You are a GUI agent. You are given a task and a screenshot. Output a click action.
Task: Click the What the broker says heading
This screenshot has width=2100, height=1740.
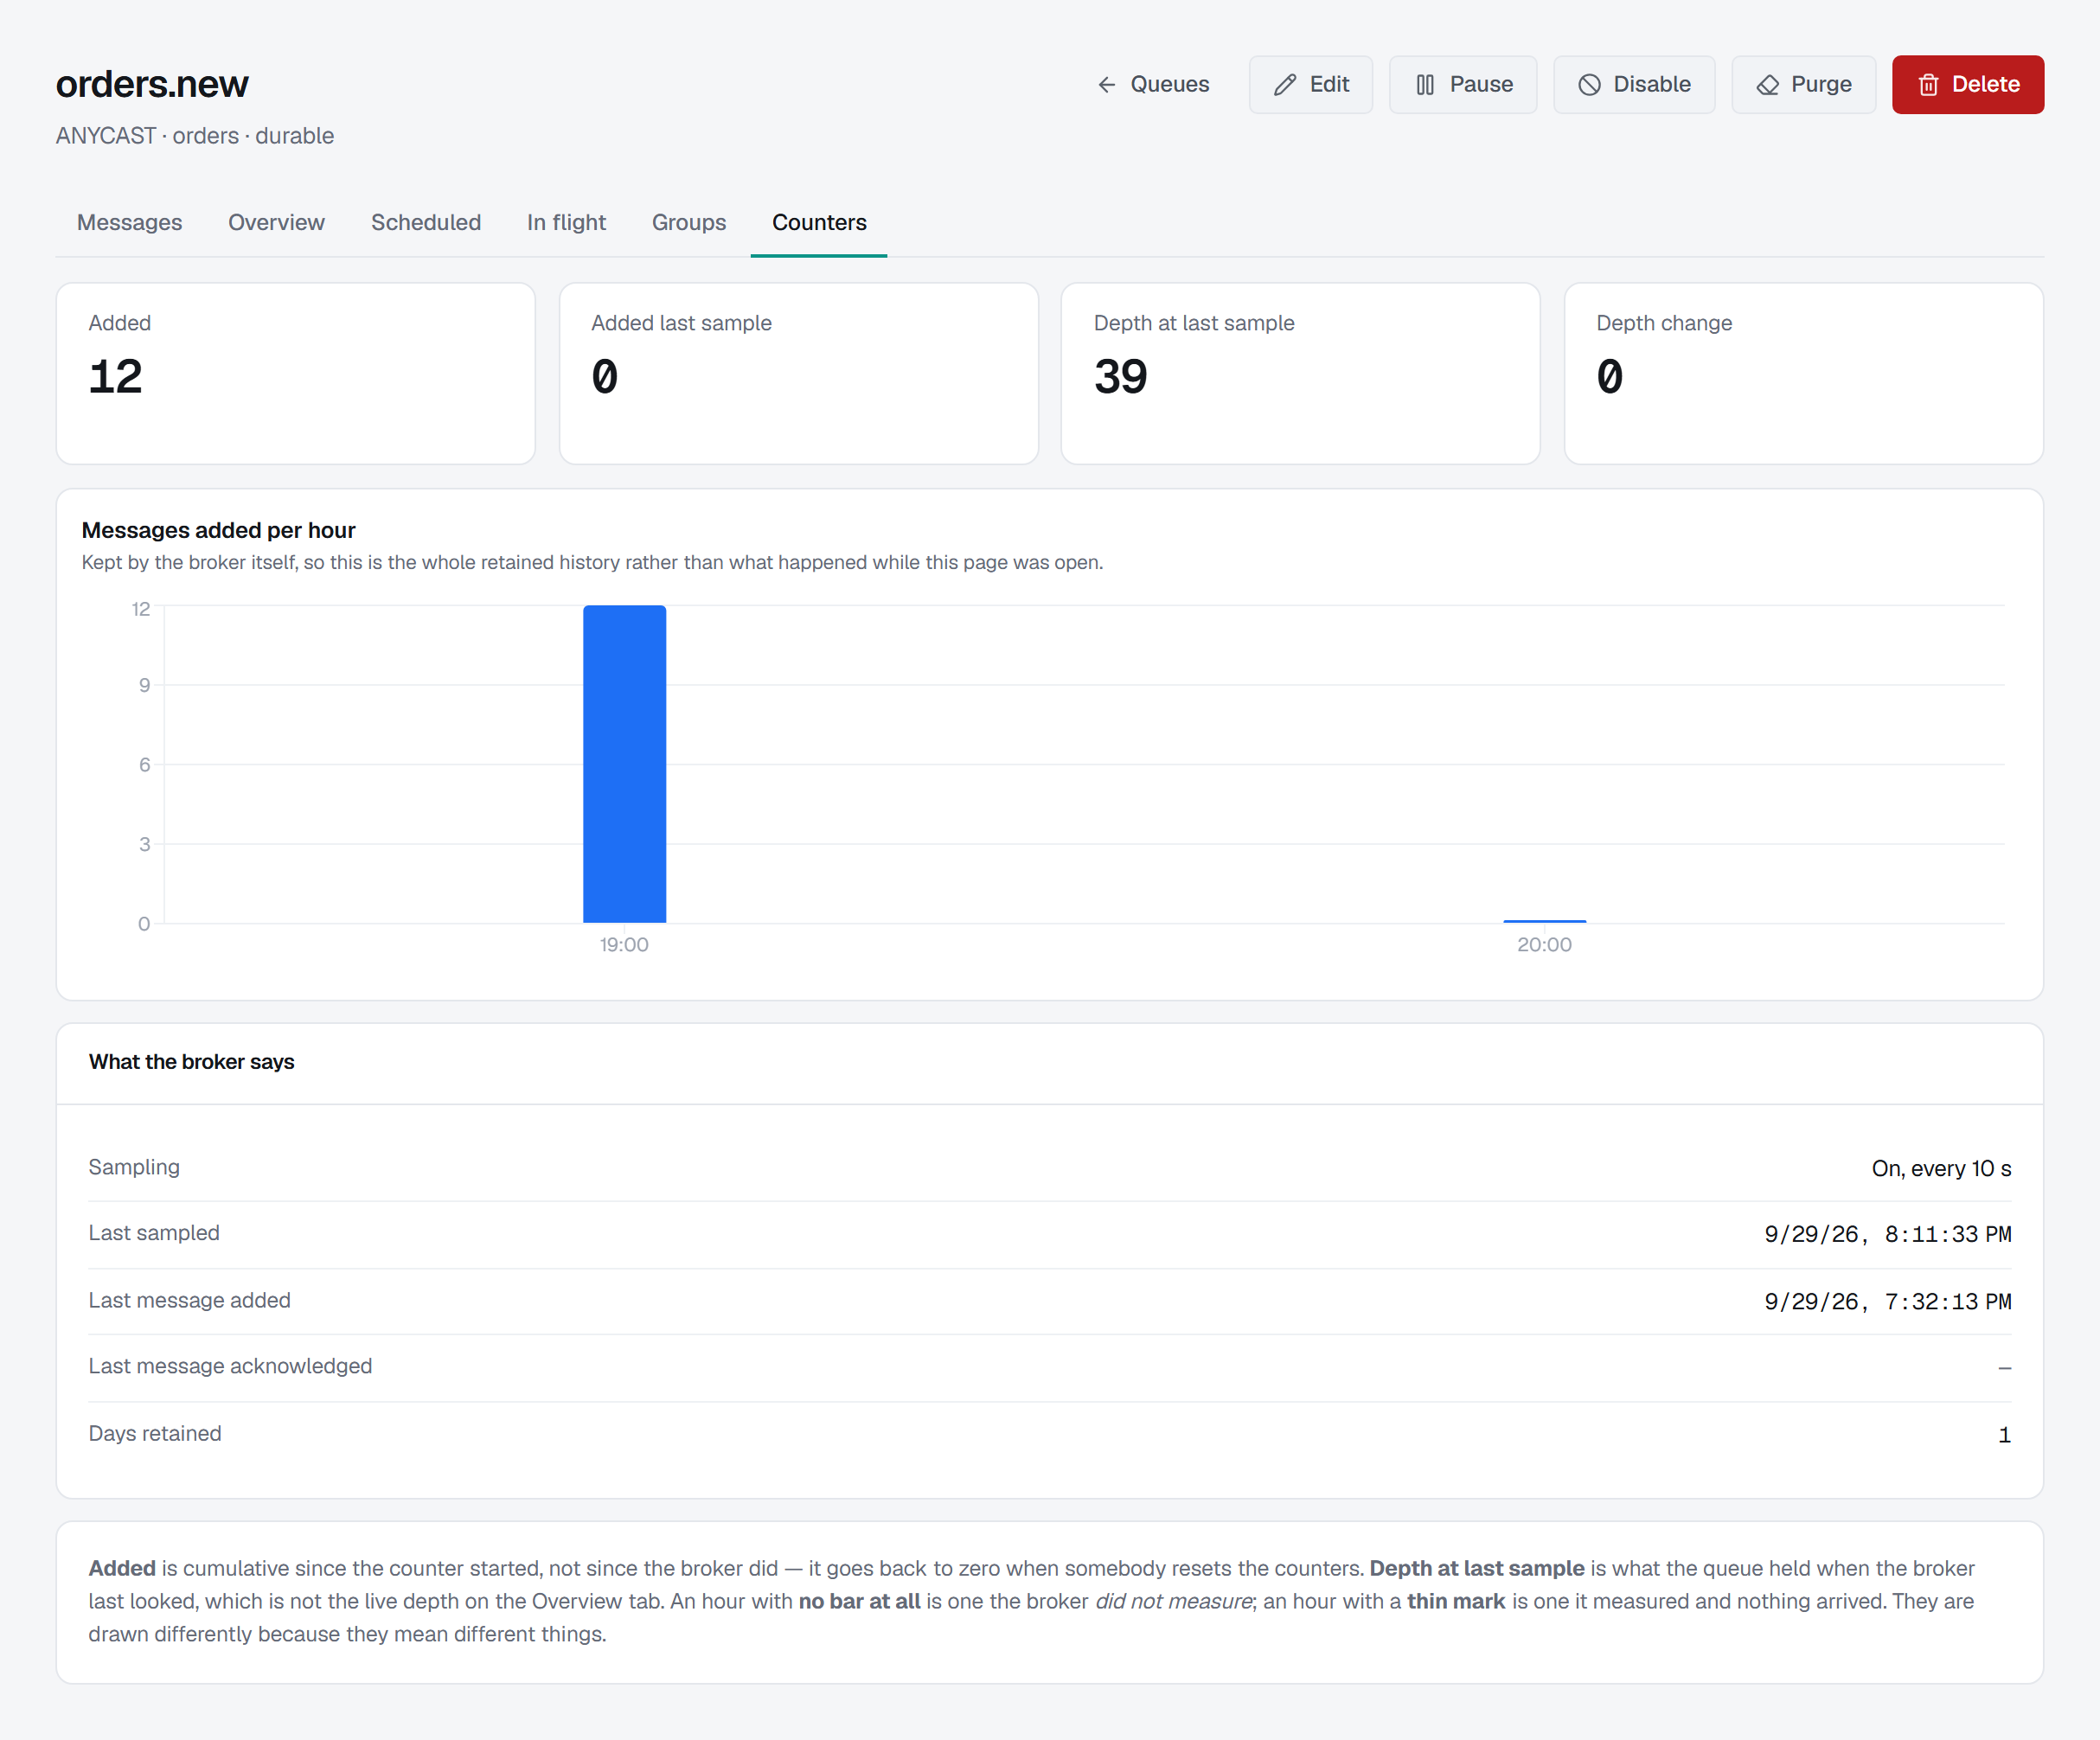(x=191, y=1062)
